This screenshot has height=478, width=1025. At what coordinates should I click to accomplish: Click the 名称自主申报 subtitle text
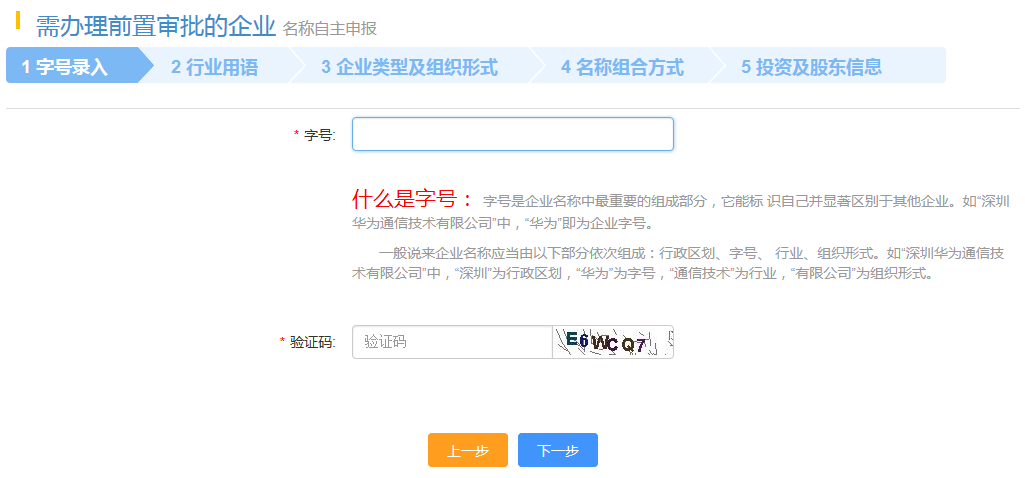click(x=330, y=29)
